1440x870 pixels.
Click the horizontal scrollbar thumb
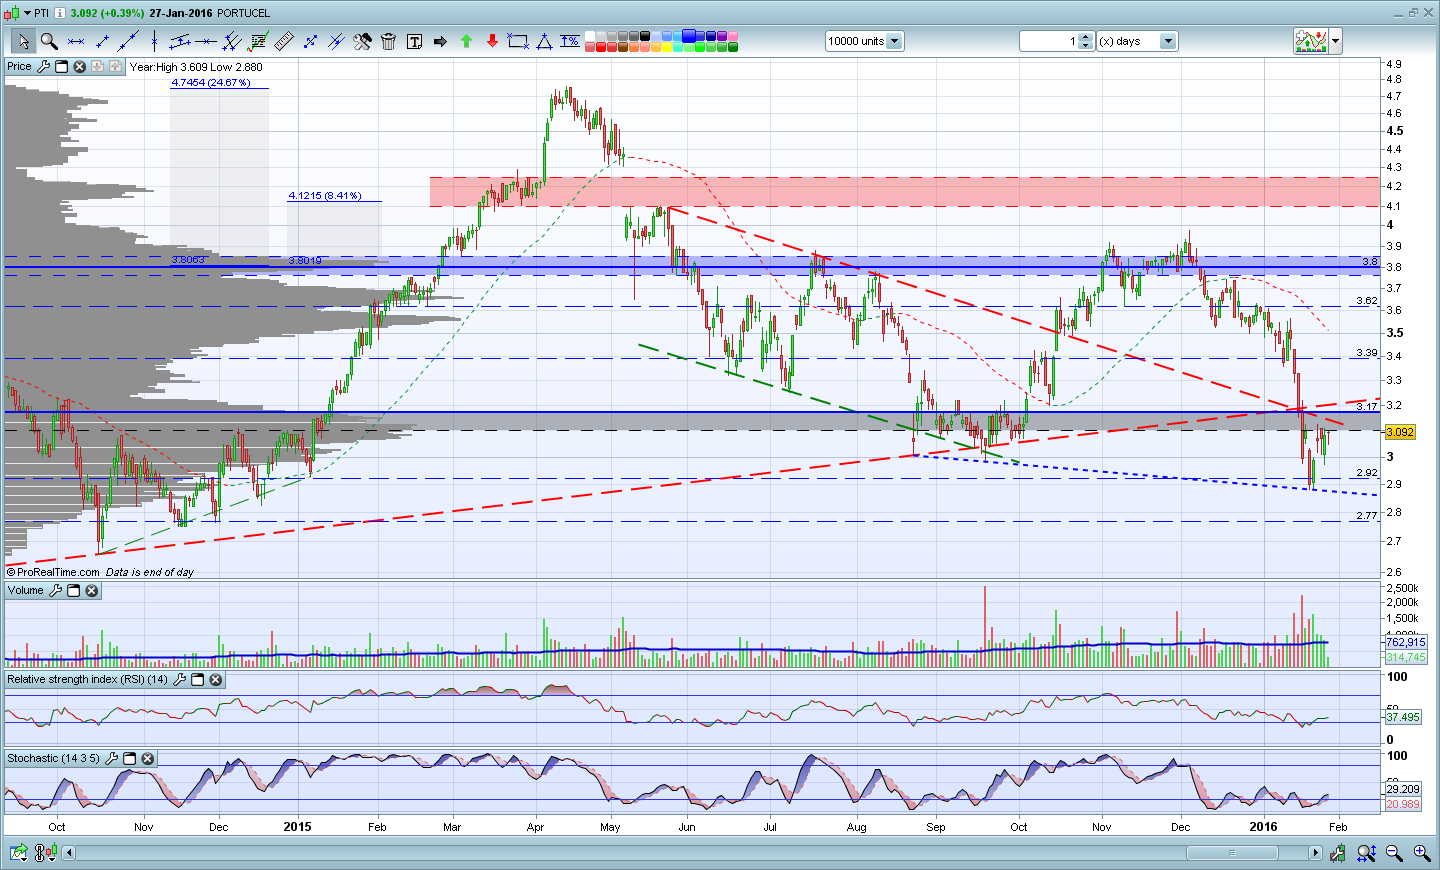pyautogui.click(x=1232, y=853)
